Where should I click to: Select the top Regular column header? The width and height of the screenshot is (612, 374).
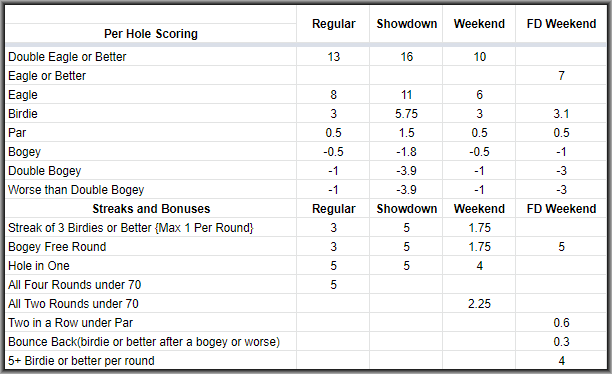pos(334,24)
